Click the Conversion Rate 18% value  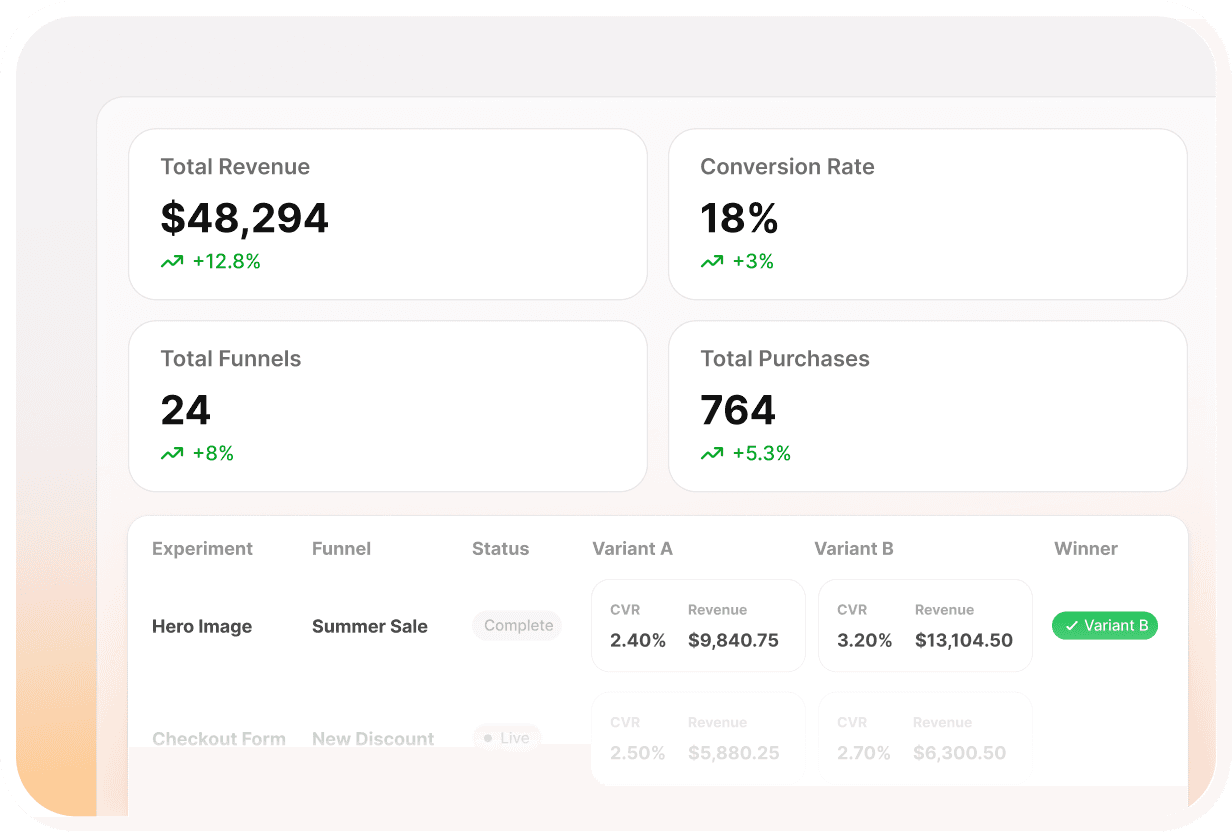(739, 218)
